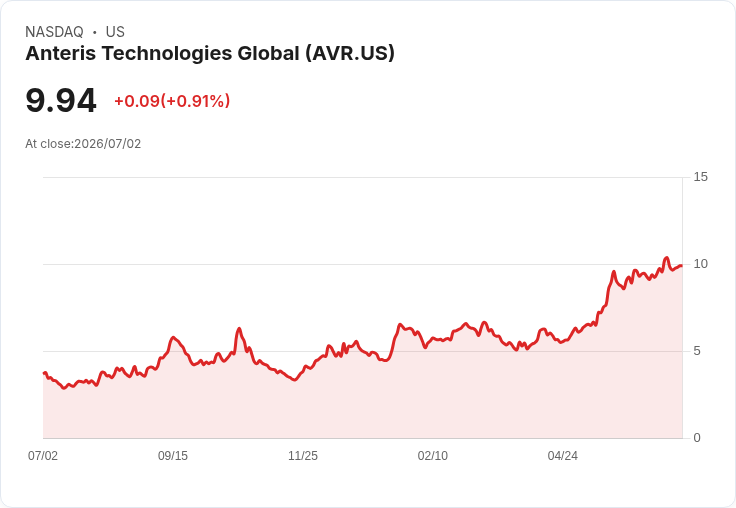This screenshot has height=508, width=736.
Task: Click the sharp spike between 09/15 and 11/25
Action: coord(239,329)
